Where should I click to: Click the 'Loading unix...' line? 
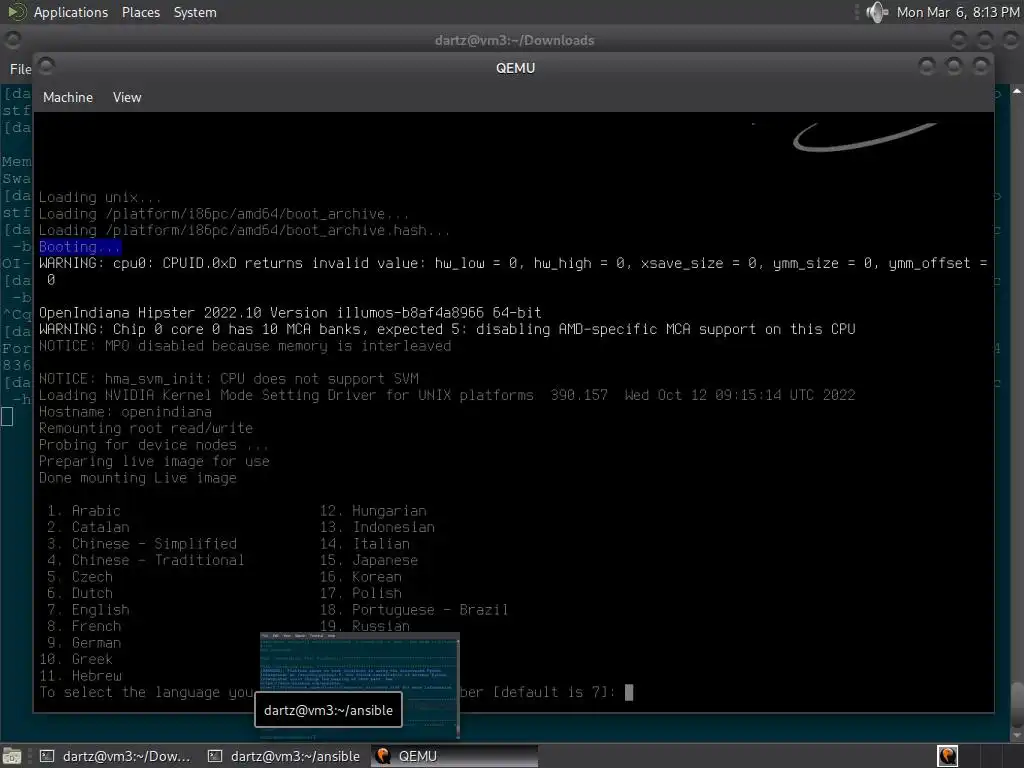100,197
